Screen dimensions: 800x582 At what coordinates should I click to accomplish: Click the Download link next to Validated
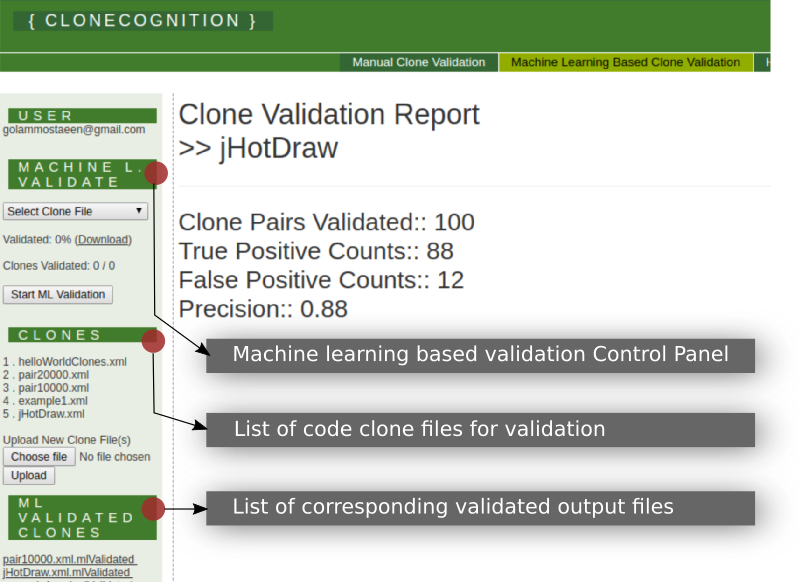(104, 240)
